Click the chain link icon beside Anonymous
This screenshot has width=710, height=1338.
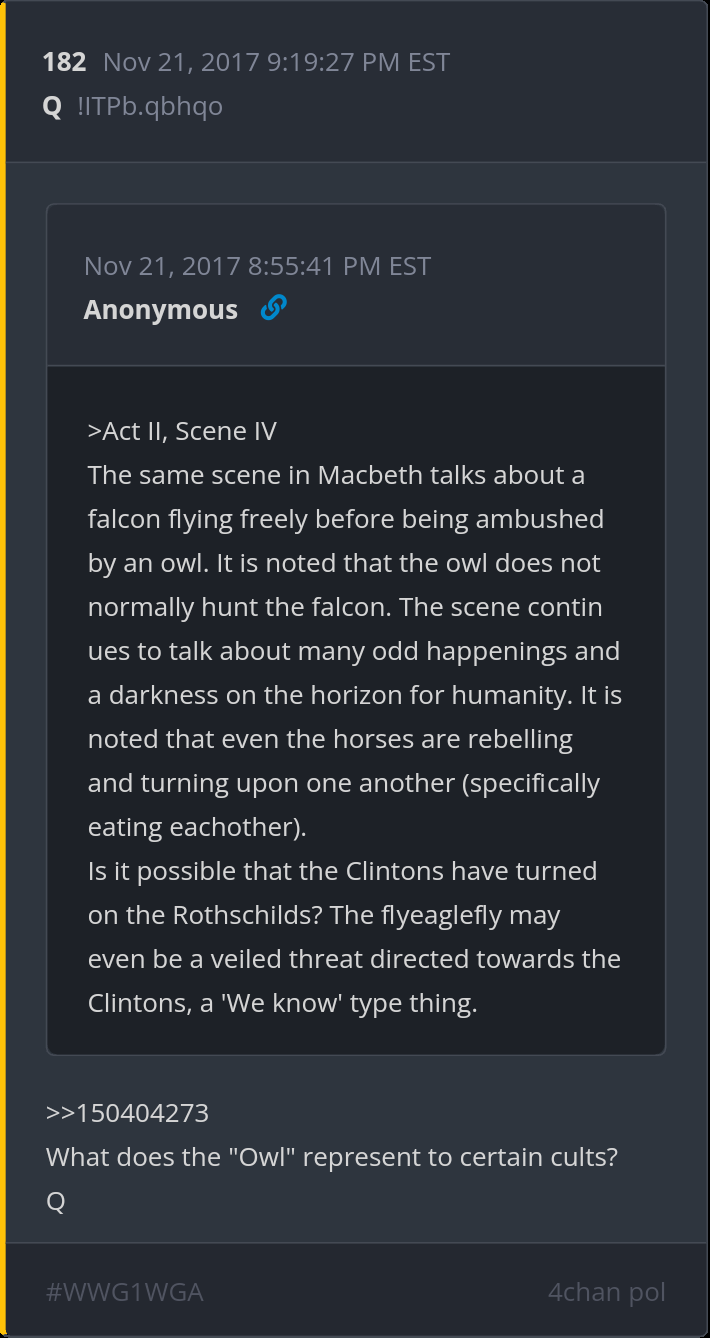(x=273, y=308)
